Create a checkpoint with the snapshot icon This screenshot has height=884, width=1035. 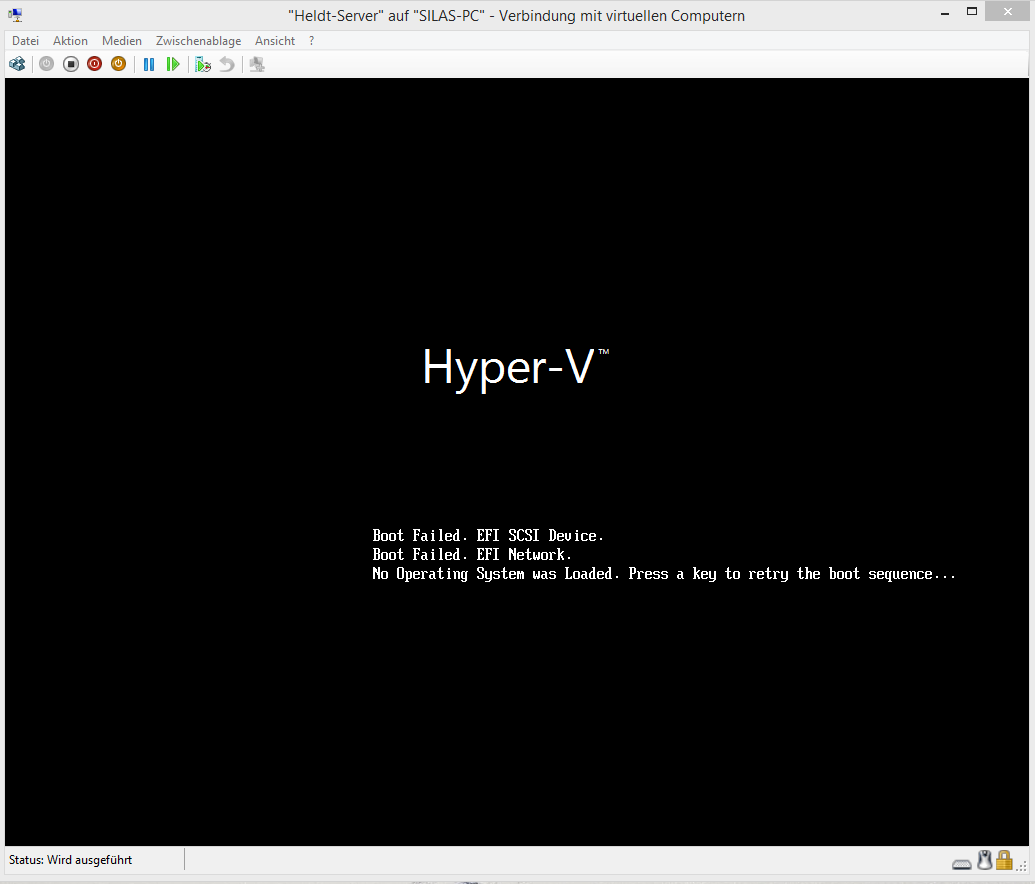(203, 64)
